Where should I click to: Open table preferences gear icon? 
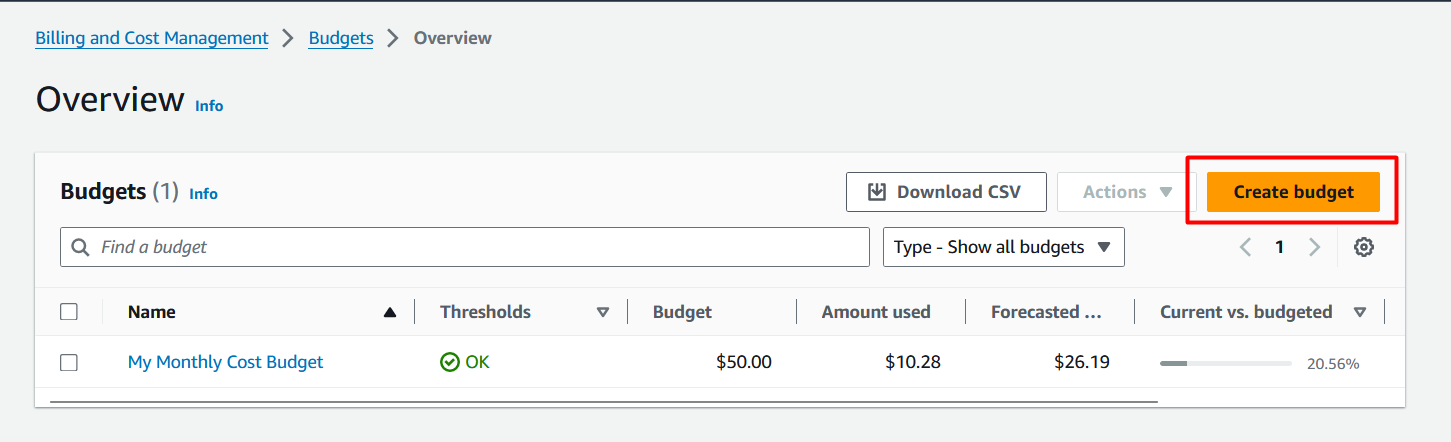1363,247
